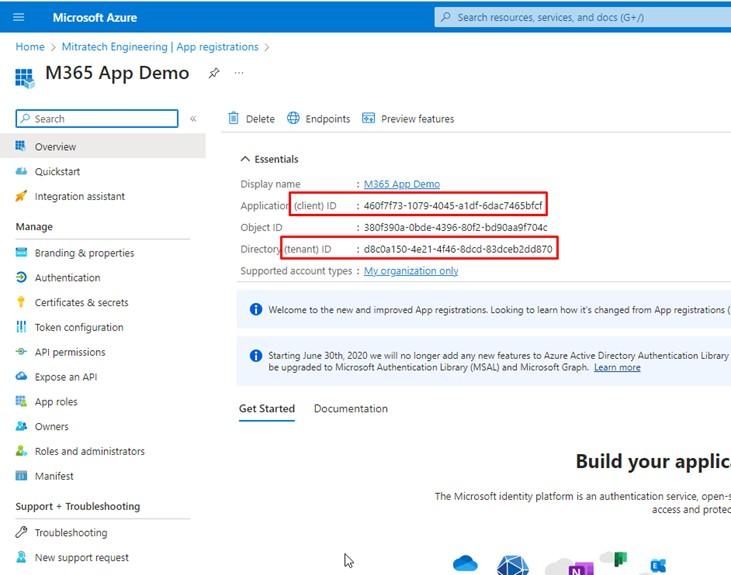The height and width of the screenshot is (575, 731).
Task: Collapse the Essentials section chevron
Action: point(245,159)
